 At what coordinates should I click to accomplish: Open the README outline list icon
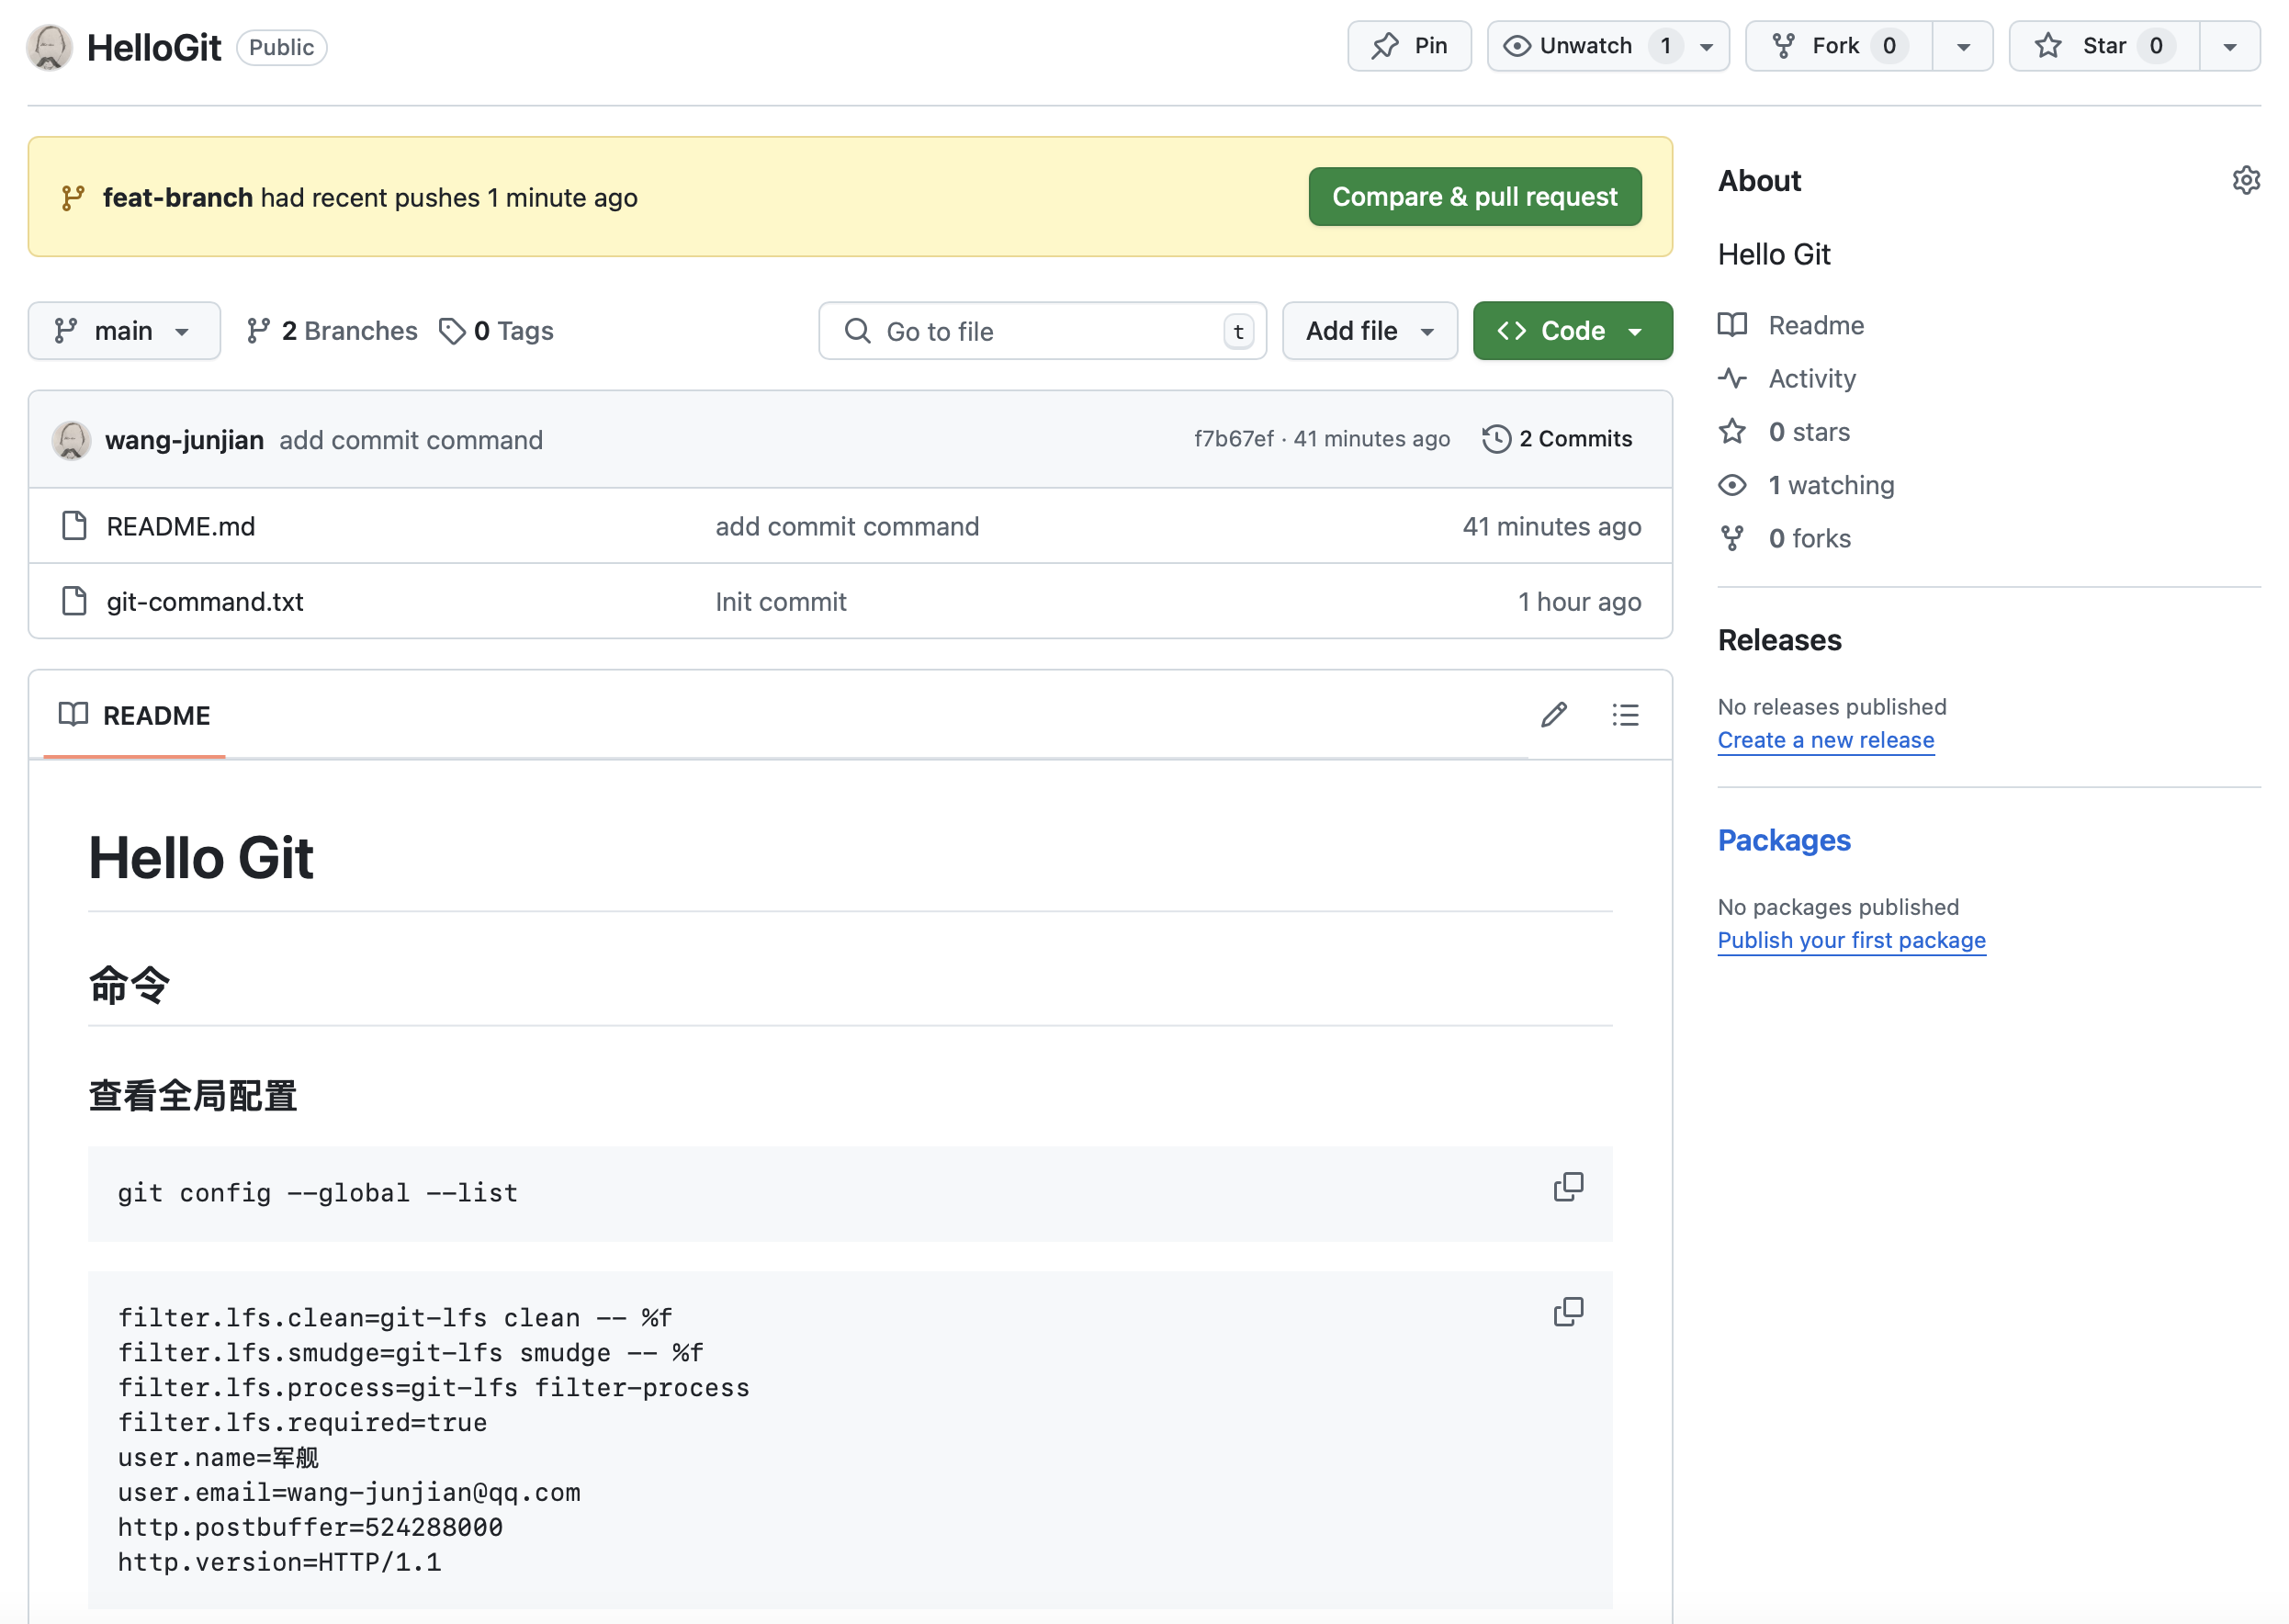click(x=1625, y=715)
